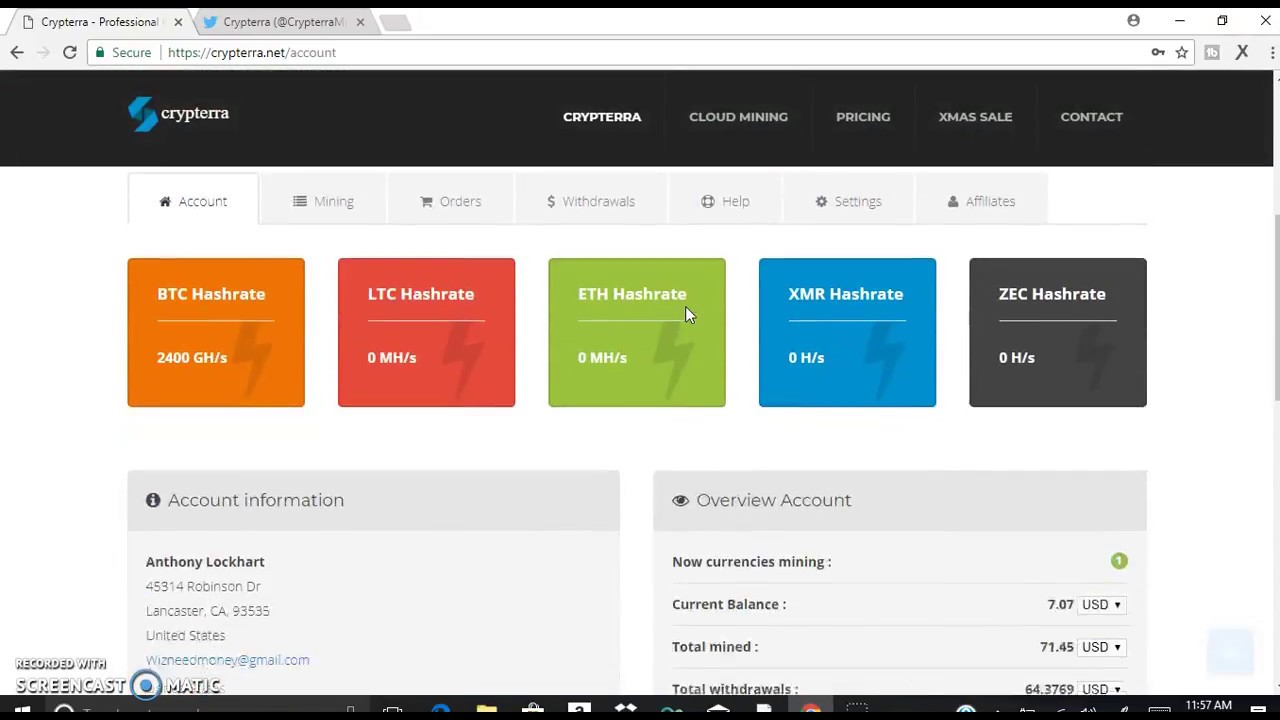Image resolution: width=1280 pixels, height=720 pixels.
Task: Open Total mined USD currency dropdown
Action: 1101,647
